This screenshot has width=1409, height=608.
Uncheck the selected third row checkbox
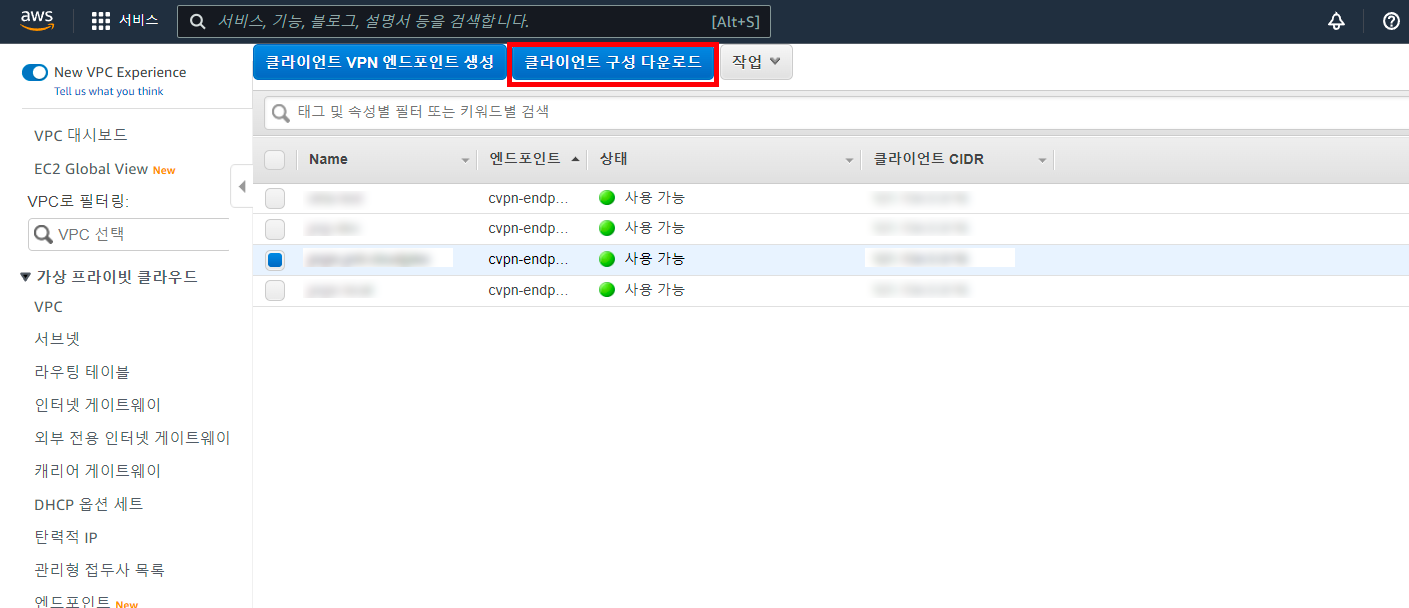pyautogui.click(x=275, y=260)
